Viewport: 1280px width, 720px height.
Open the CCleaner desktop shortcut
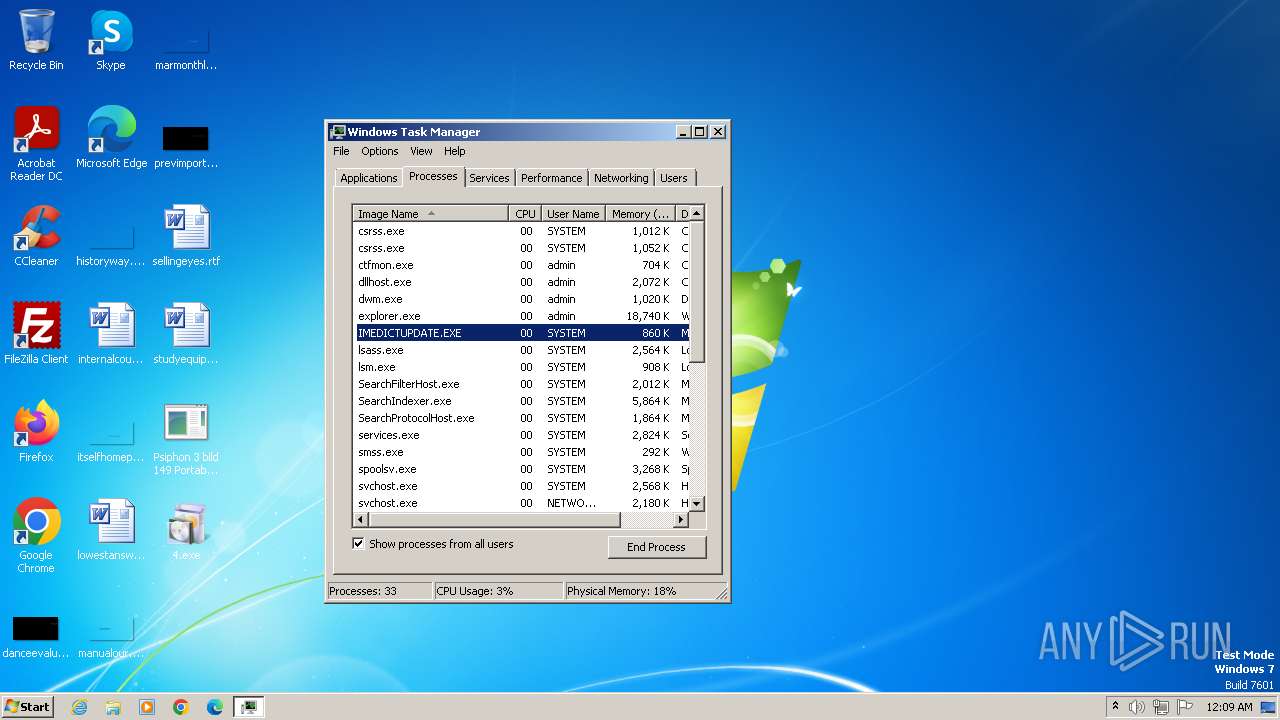(36, 235)
